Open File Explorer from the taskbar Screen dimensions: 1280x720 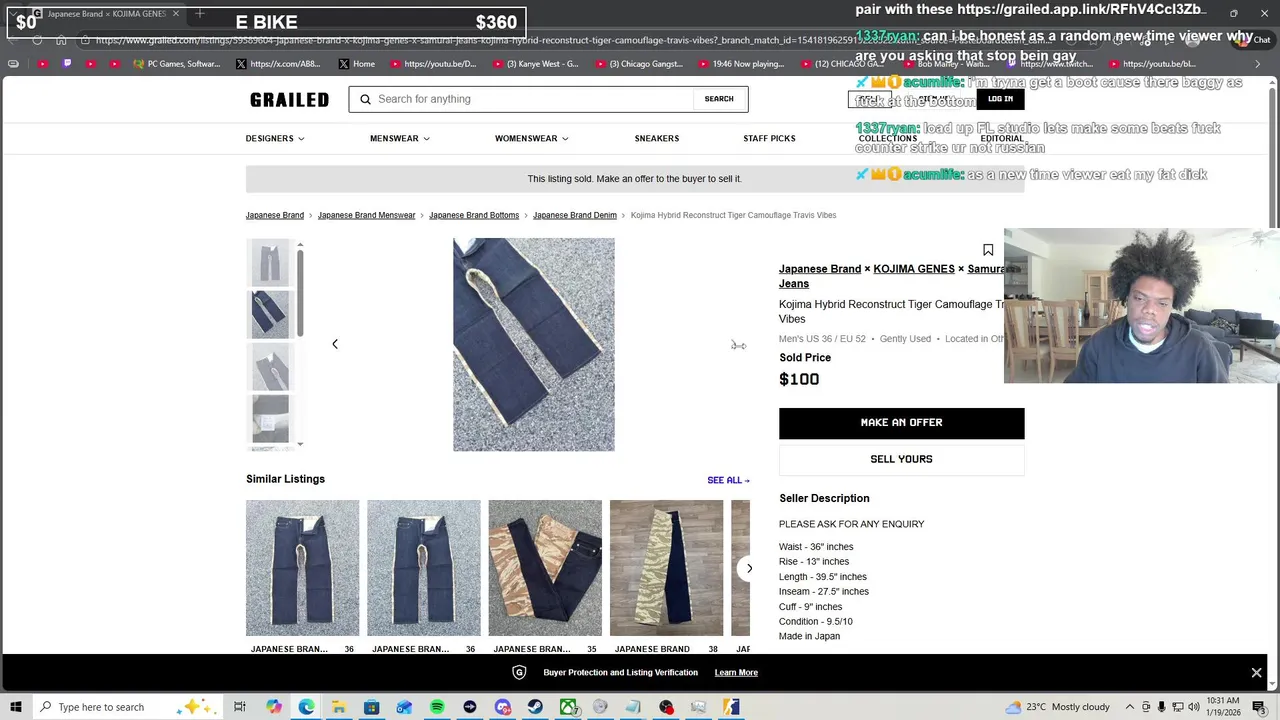click(339, 707)
